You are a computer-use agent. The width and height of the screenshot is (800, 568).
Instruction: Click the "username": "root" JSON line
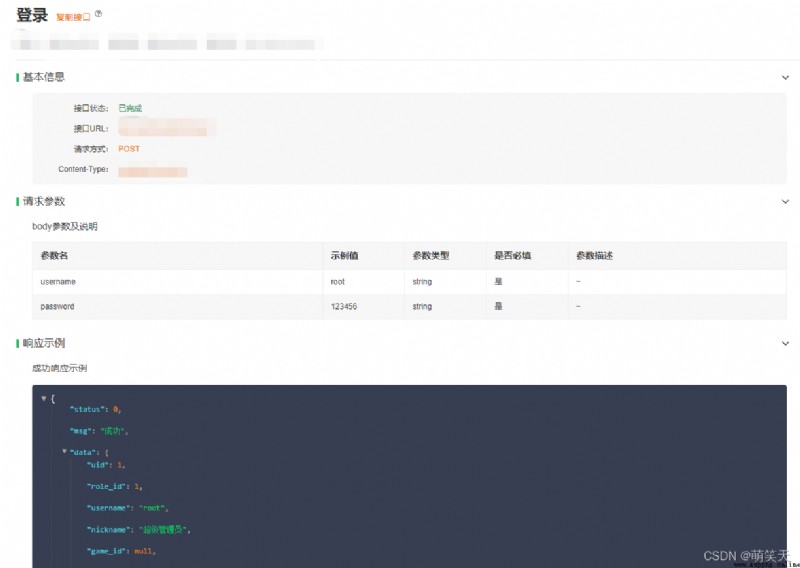[128, 508]
